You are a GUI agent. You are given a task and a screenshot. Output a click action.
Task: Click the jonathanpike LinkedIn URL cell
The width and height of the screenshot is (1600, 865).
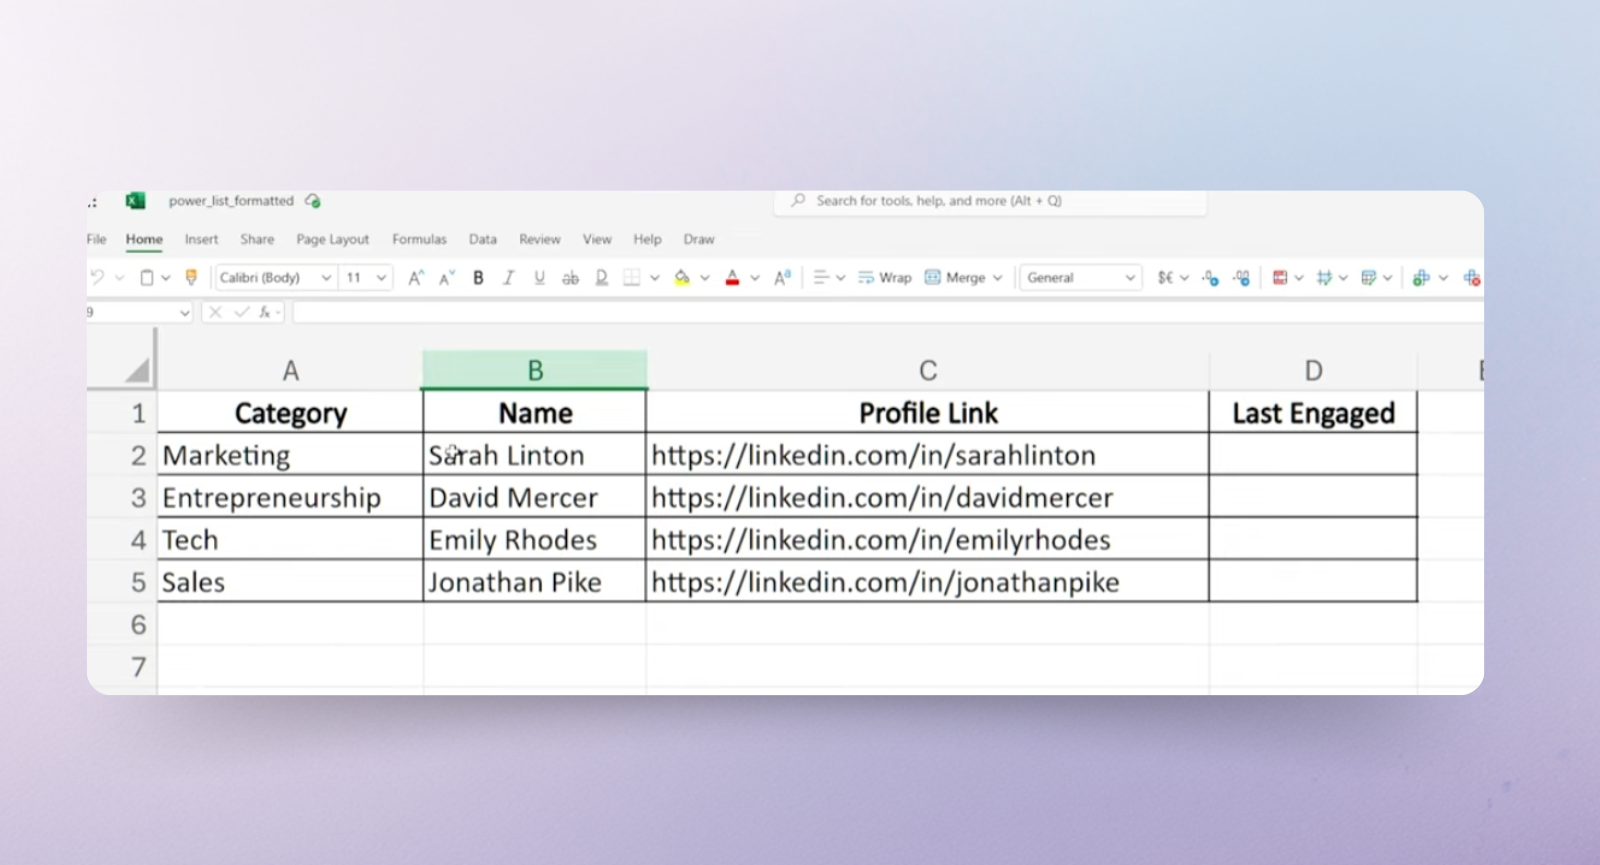click(x=927, y=582)
